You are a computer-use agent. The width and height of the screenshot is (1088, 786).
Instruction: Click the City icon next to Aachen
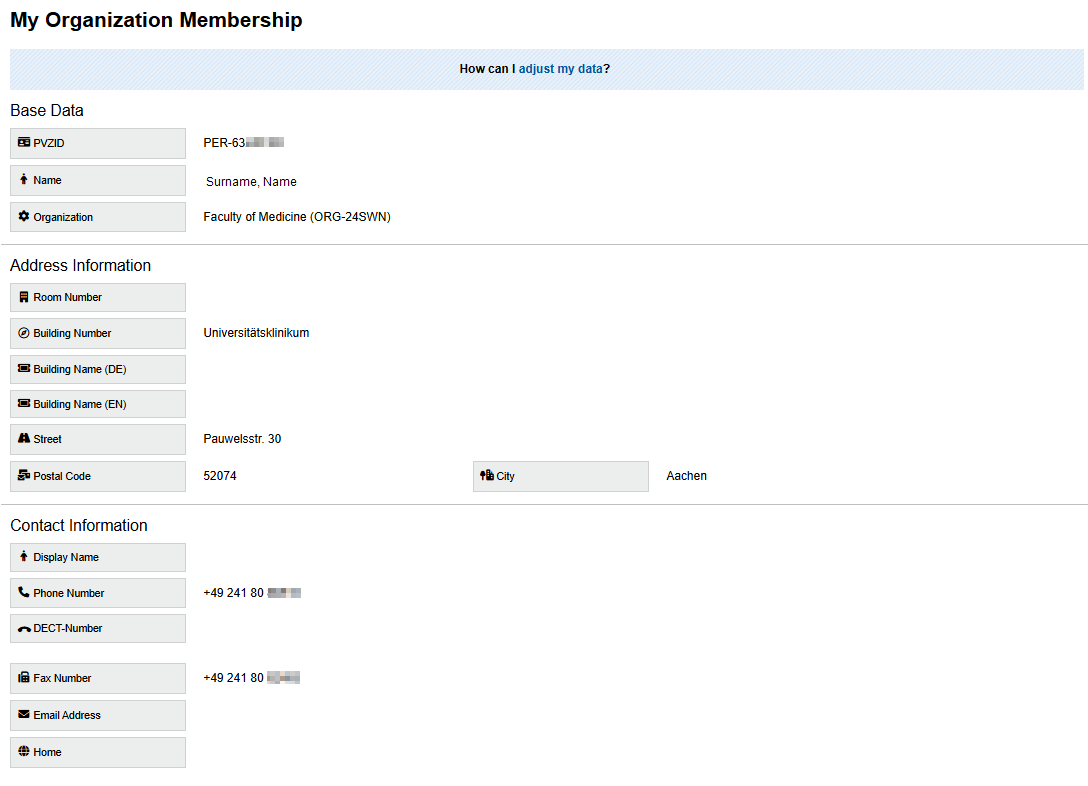click(x=486, y=476)
